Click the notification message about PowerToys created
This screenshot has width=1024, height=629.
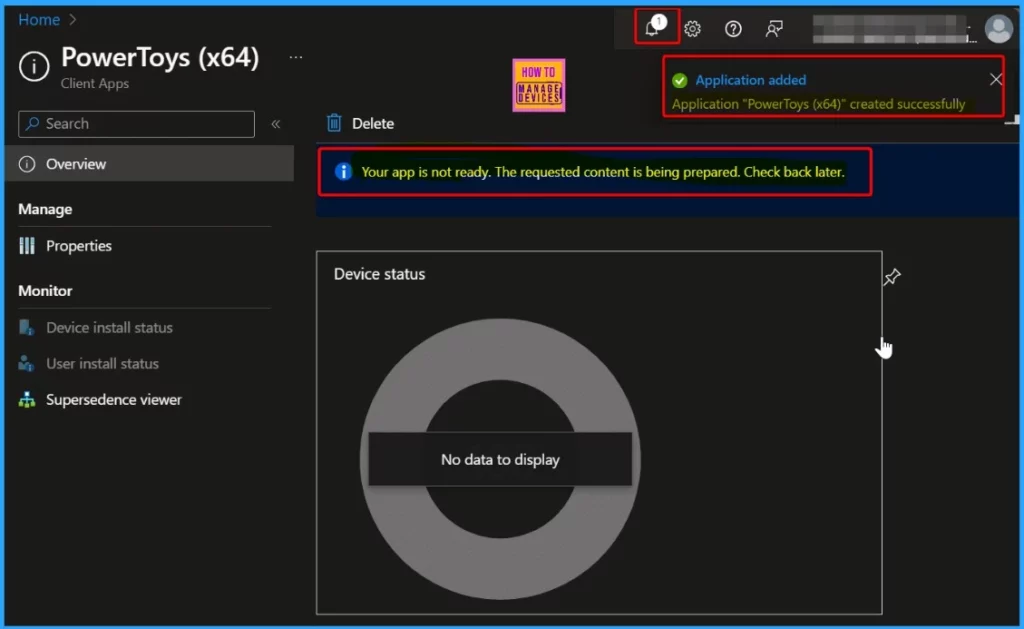[x=818, y=104]
